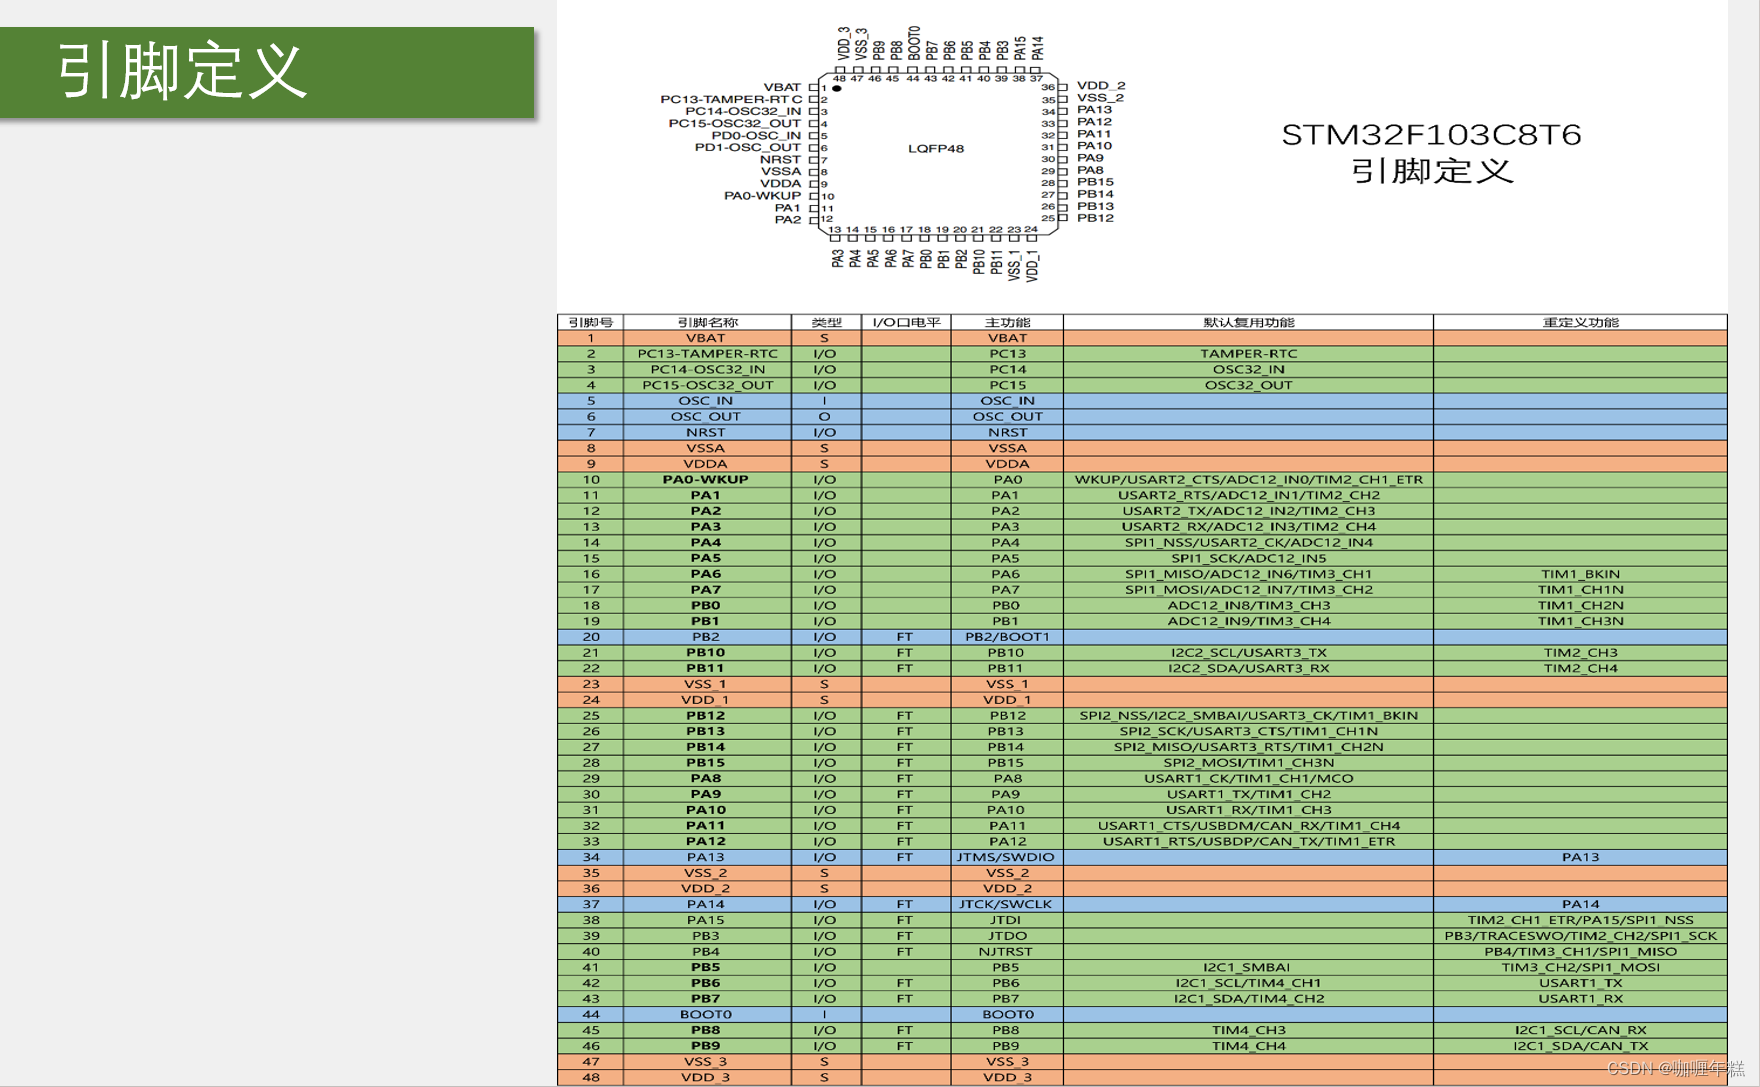Click the JTDO main function cell
The height and width of the screenshot is (1087, 1760).
tap(1007, 936)
